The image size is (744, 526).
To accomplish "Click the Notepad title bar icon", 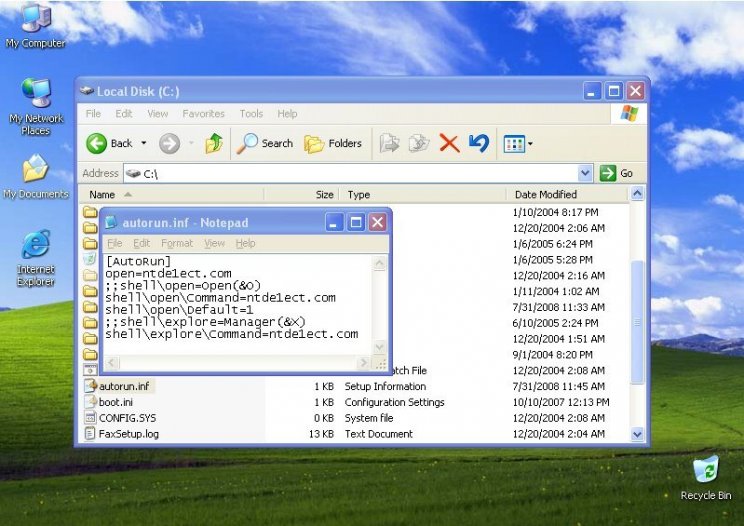I will point(111,222).
